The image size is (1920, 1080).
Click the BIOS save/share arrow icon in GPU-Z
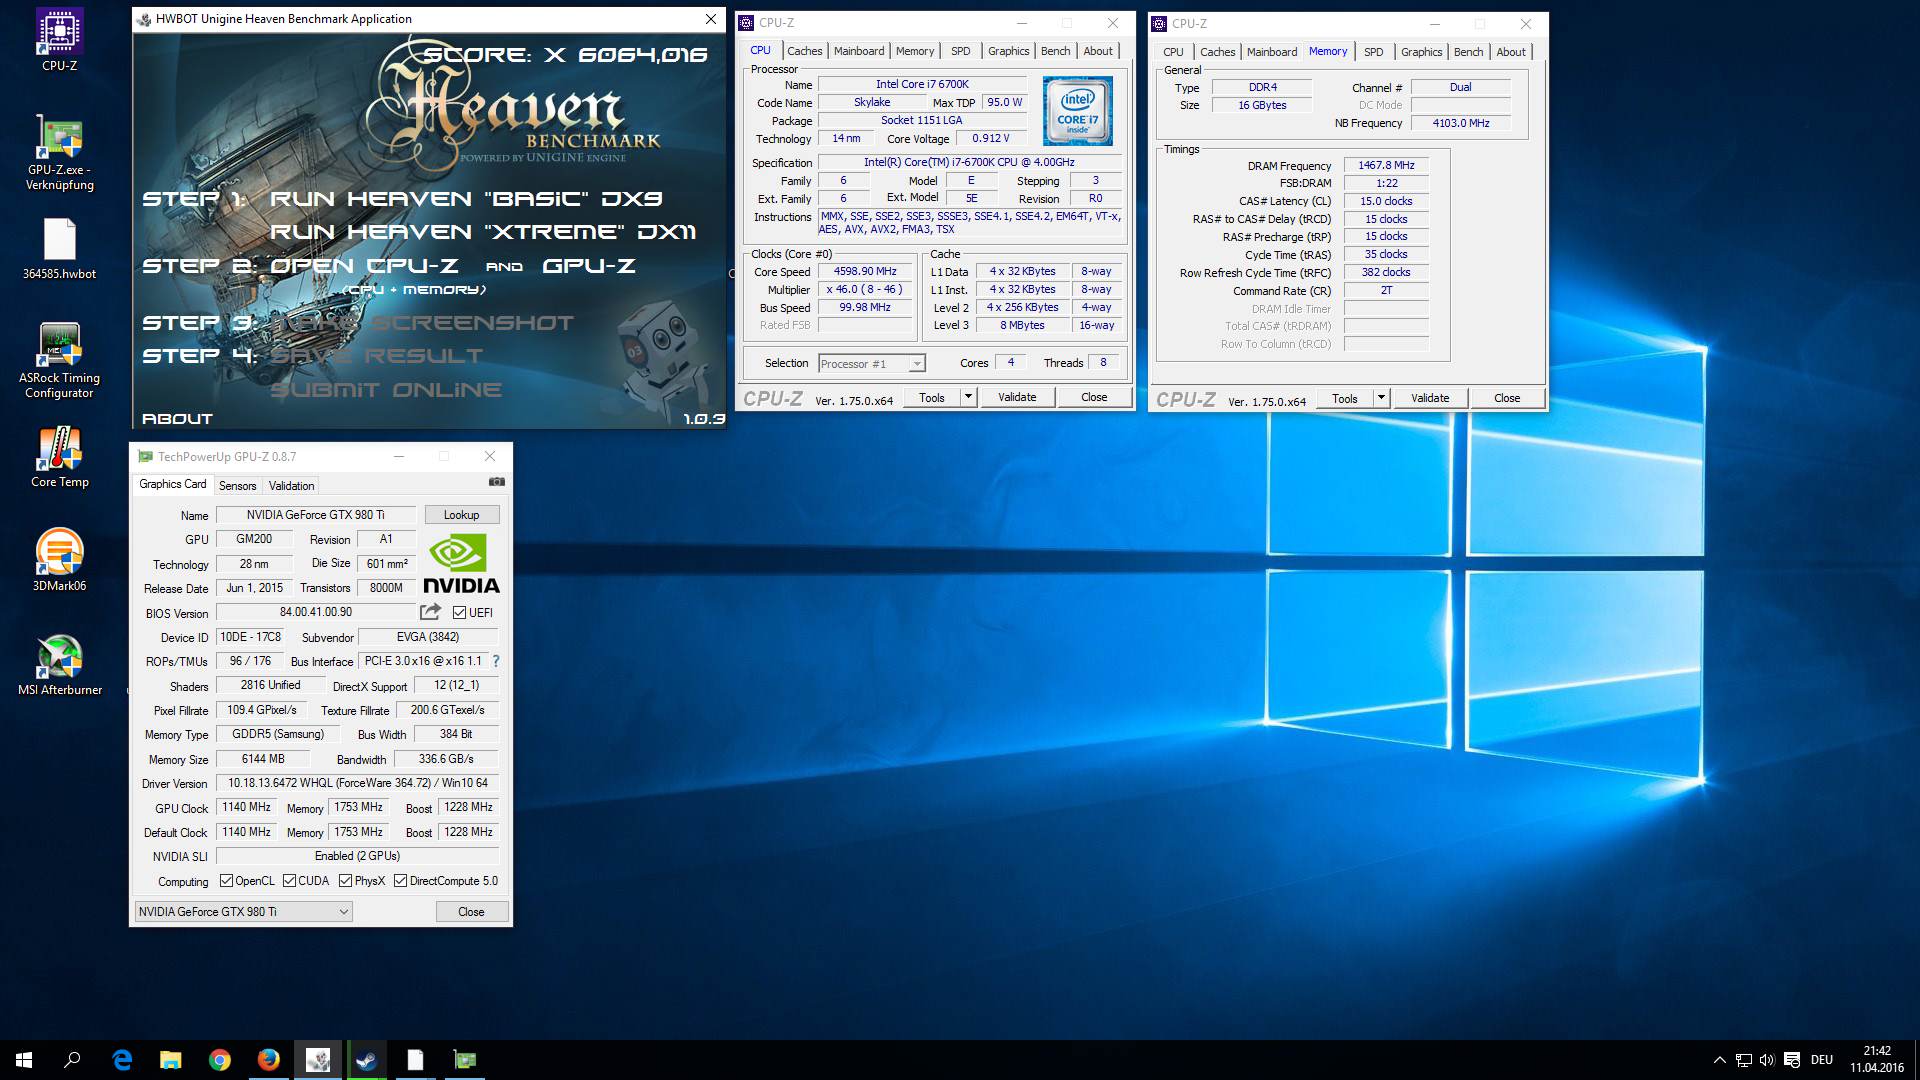(x=431, y=612)
